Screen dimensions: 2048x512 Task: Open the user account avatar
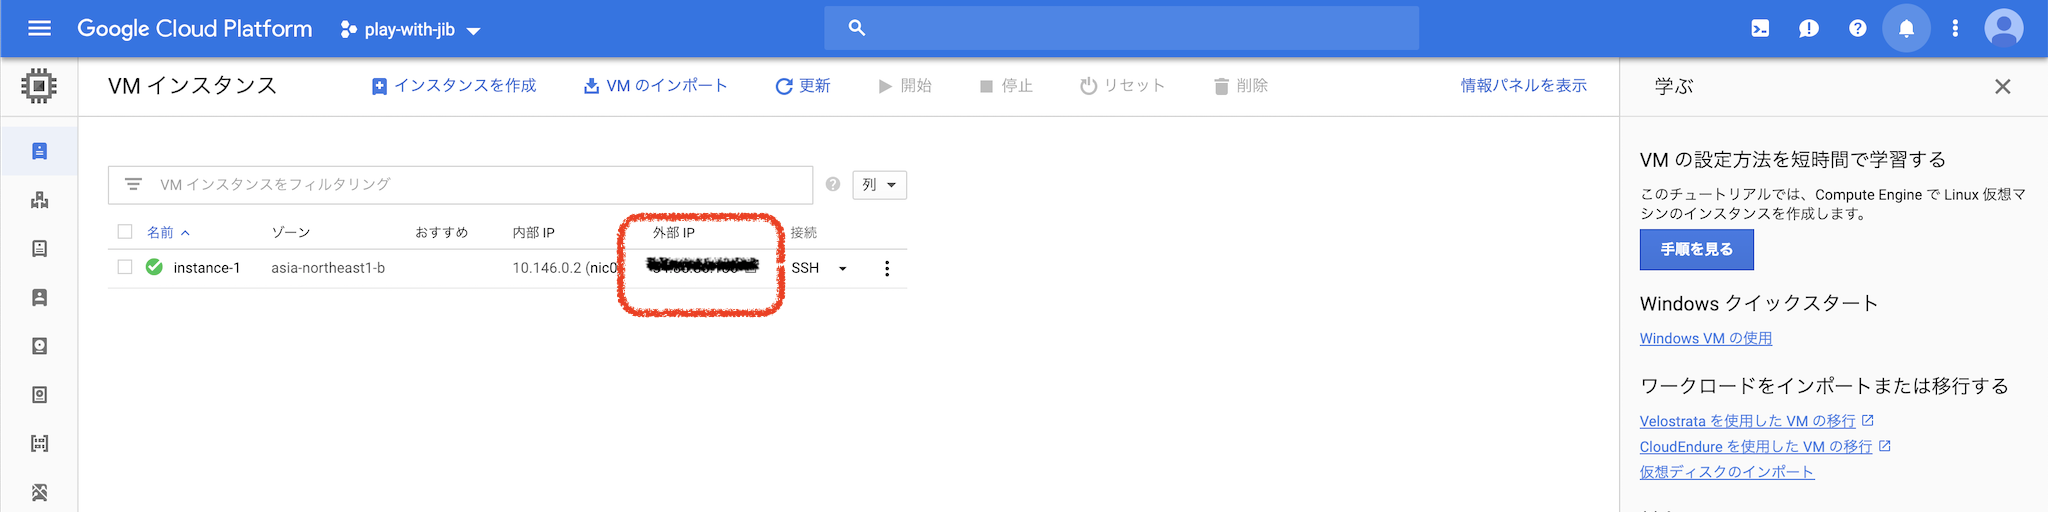pos(2004,28)
